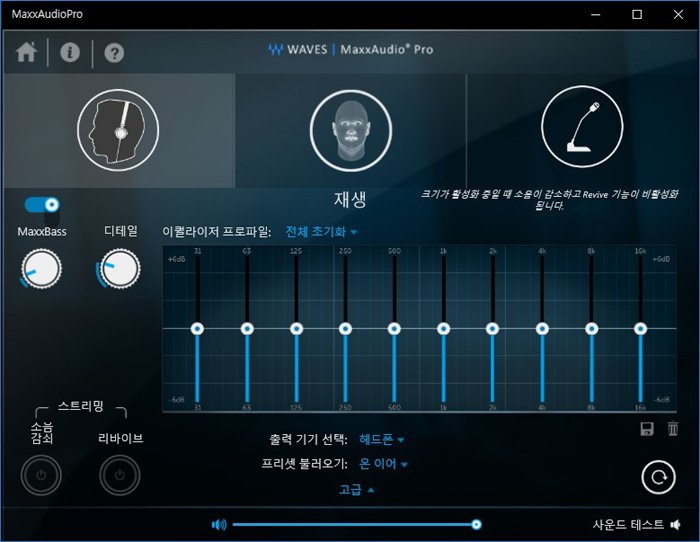Image resolution: width=700 pixels, height=542 pixels.
Task: Click the 디테일 dial knob
Action: 120,269
